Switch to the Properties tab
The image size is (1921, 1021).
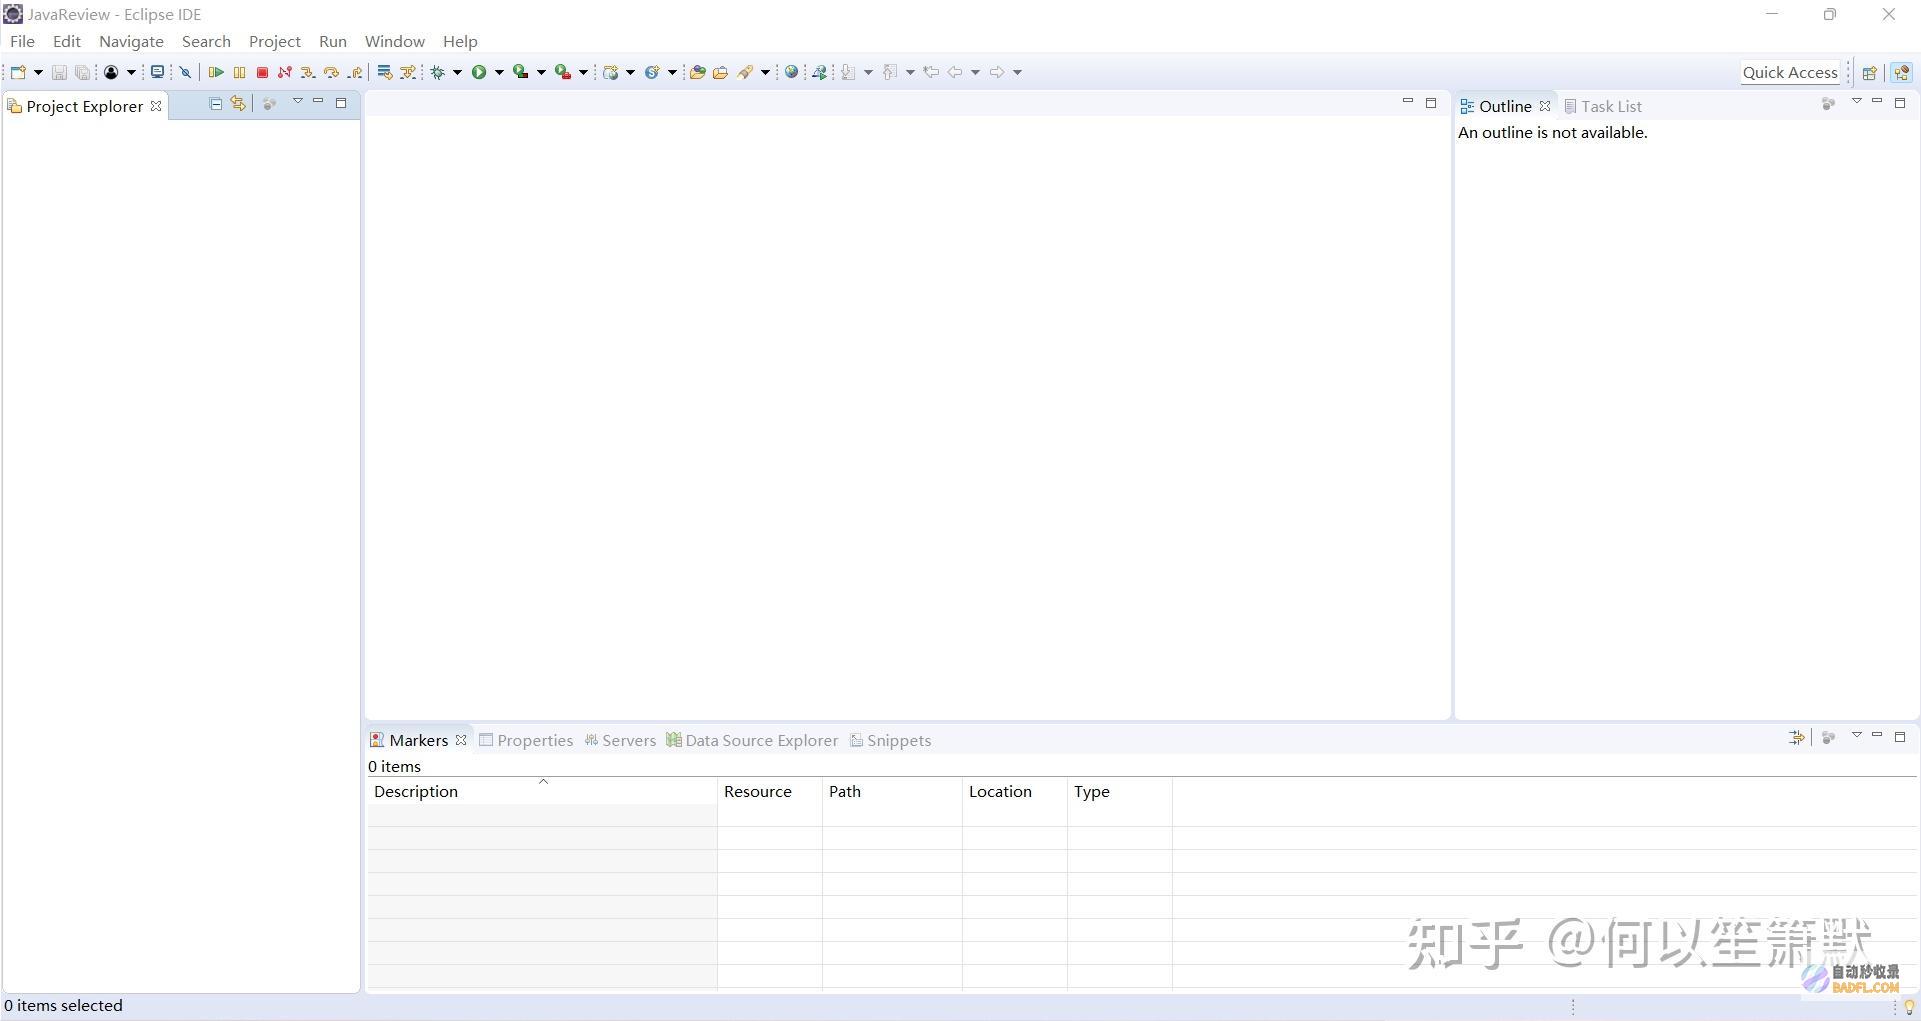click(x=526, y=740)
